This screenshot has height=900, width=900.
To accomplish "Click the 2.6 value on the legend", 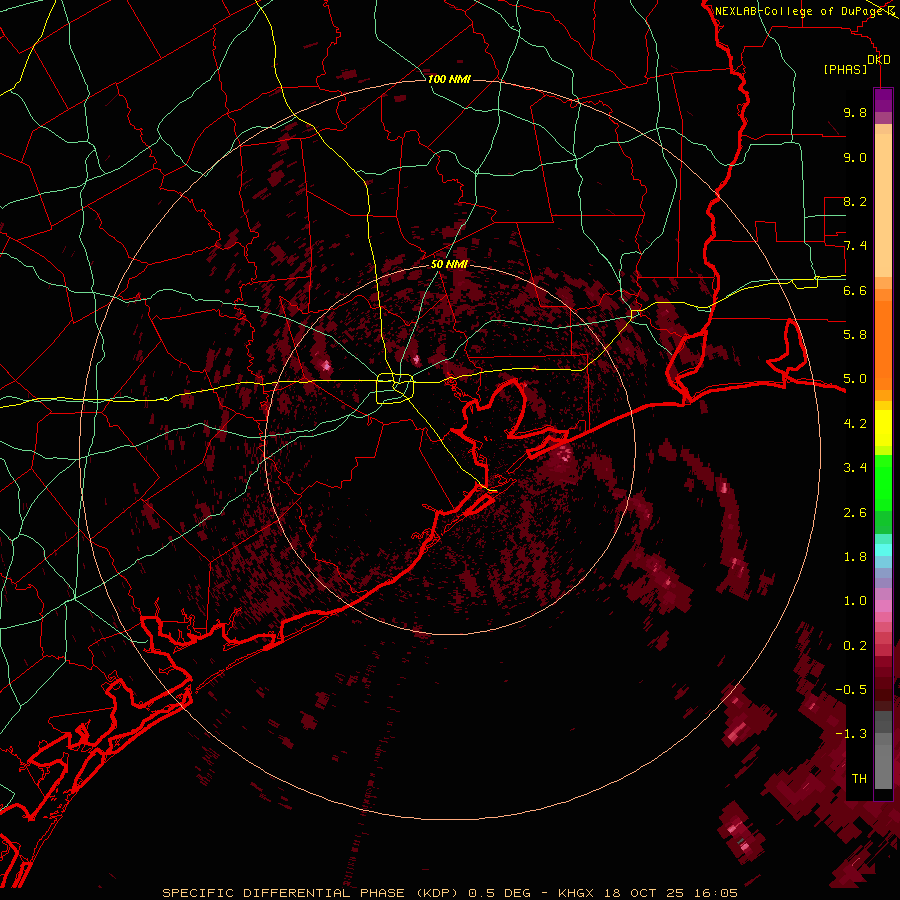I will [855, 513].
